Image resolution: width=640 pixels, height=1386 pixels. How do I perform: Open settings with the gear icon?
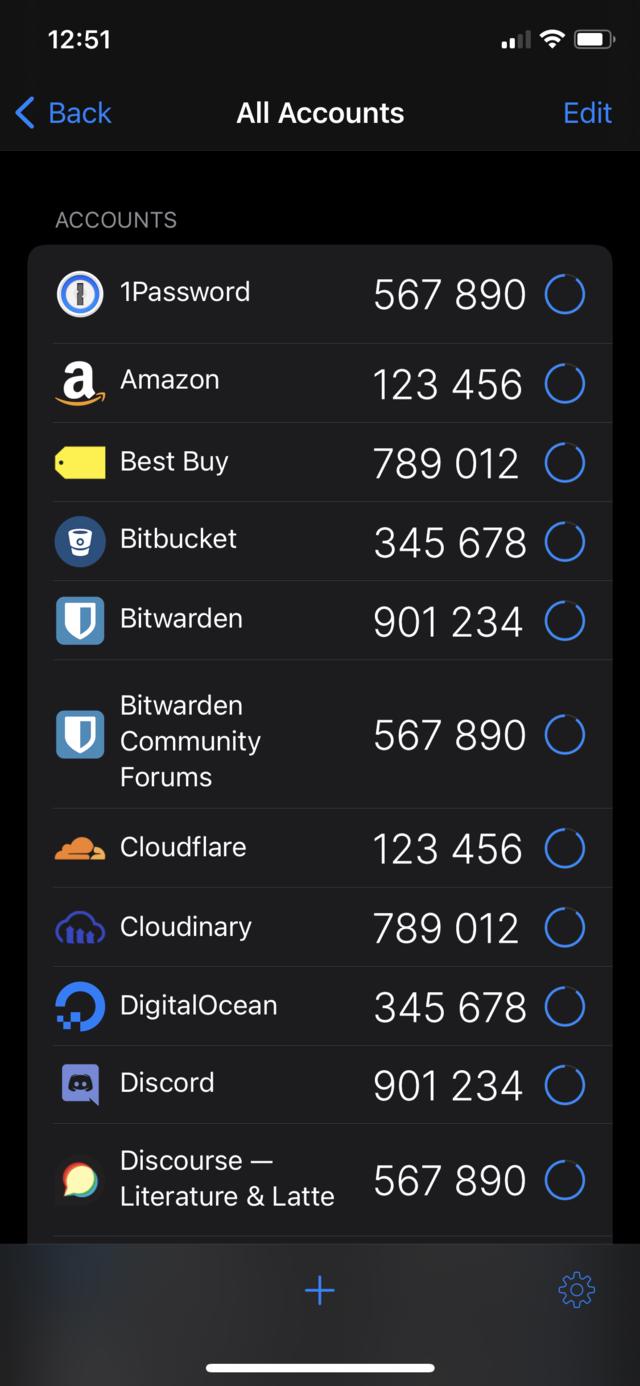click(576, 1290)
